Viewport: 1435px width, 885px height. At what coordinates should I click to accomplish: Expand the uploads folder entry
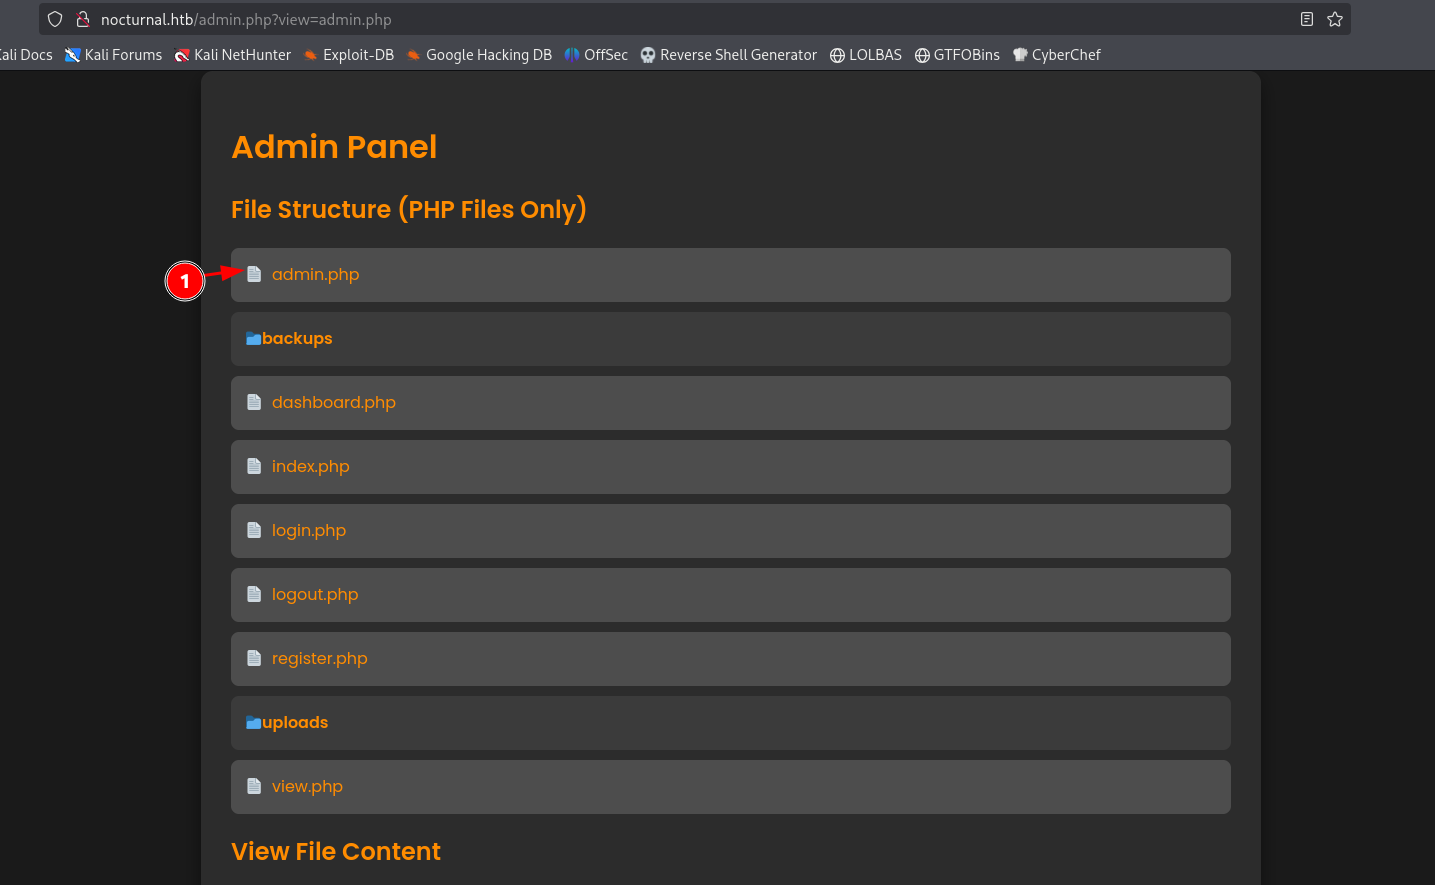tap(295, 723)
